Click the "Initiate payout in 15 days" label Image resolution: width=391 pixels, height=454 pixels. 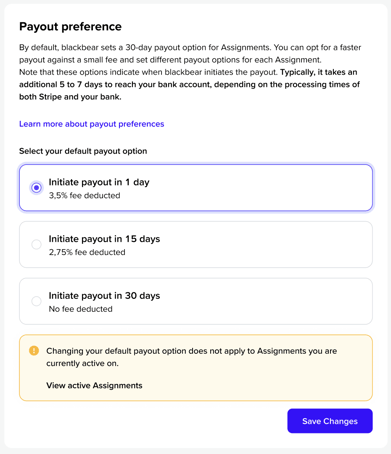104,239
